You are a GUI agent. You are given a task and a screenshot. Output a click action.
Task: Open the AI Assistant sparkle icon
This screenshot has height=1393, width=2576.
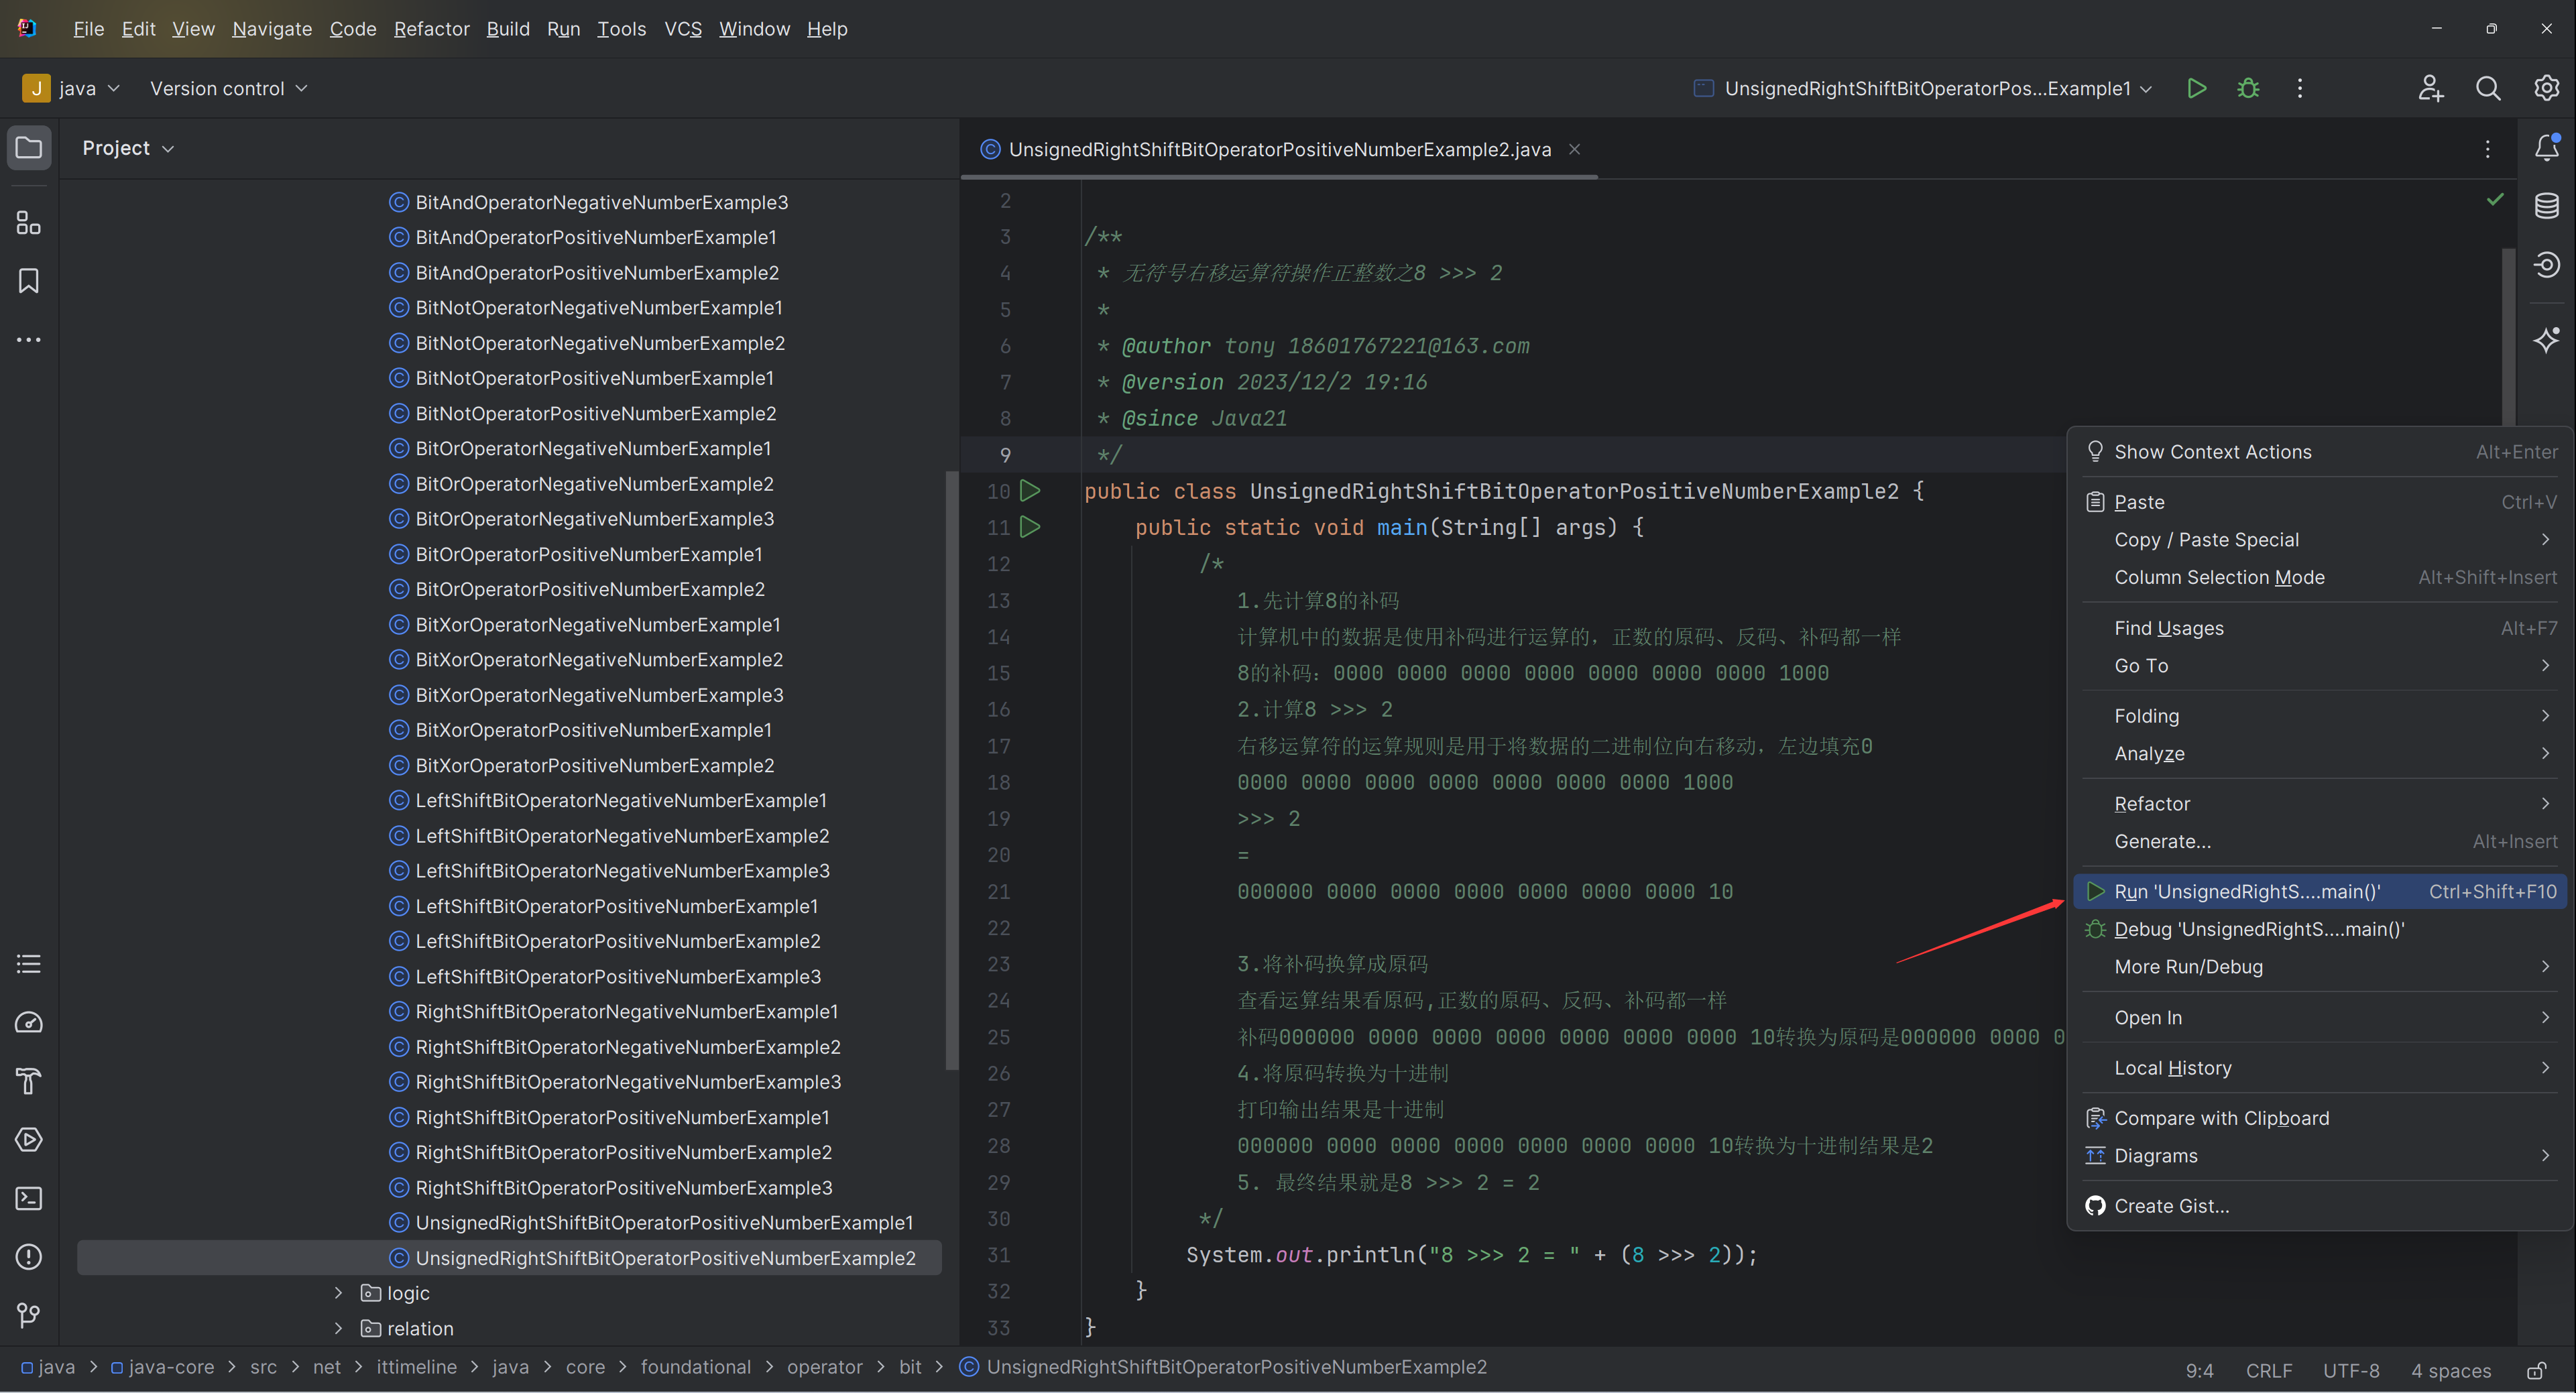point(2546,339)
